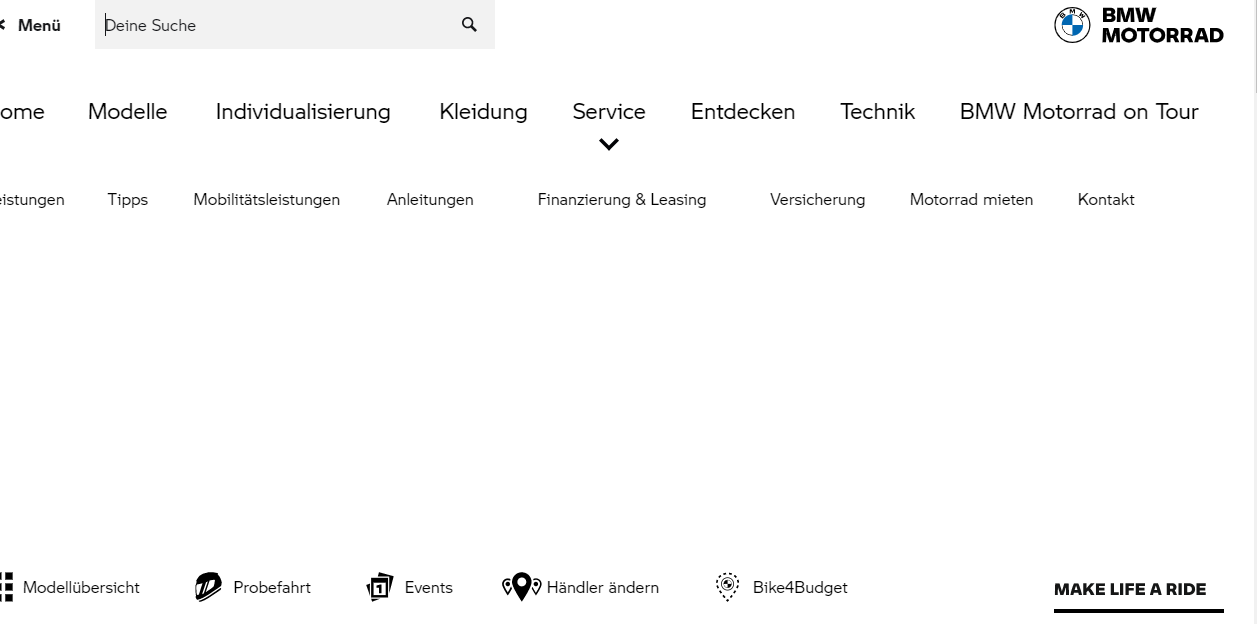Viewport: 1257px width, 624px height.
Task: Open the Versicherung submenu link
Action: click(817, 200)
